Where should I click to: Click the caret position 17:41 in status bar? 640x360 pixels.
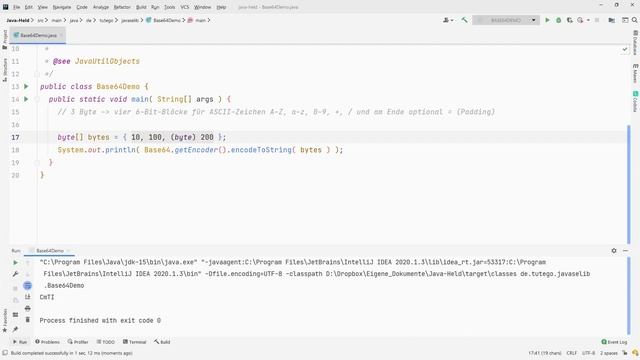[545, 353]
